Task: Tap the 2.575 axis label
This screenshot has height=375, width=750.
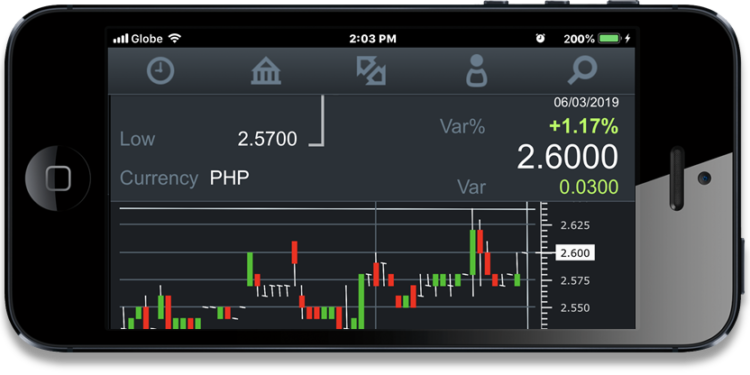Action: [574, 281]
